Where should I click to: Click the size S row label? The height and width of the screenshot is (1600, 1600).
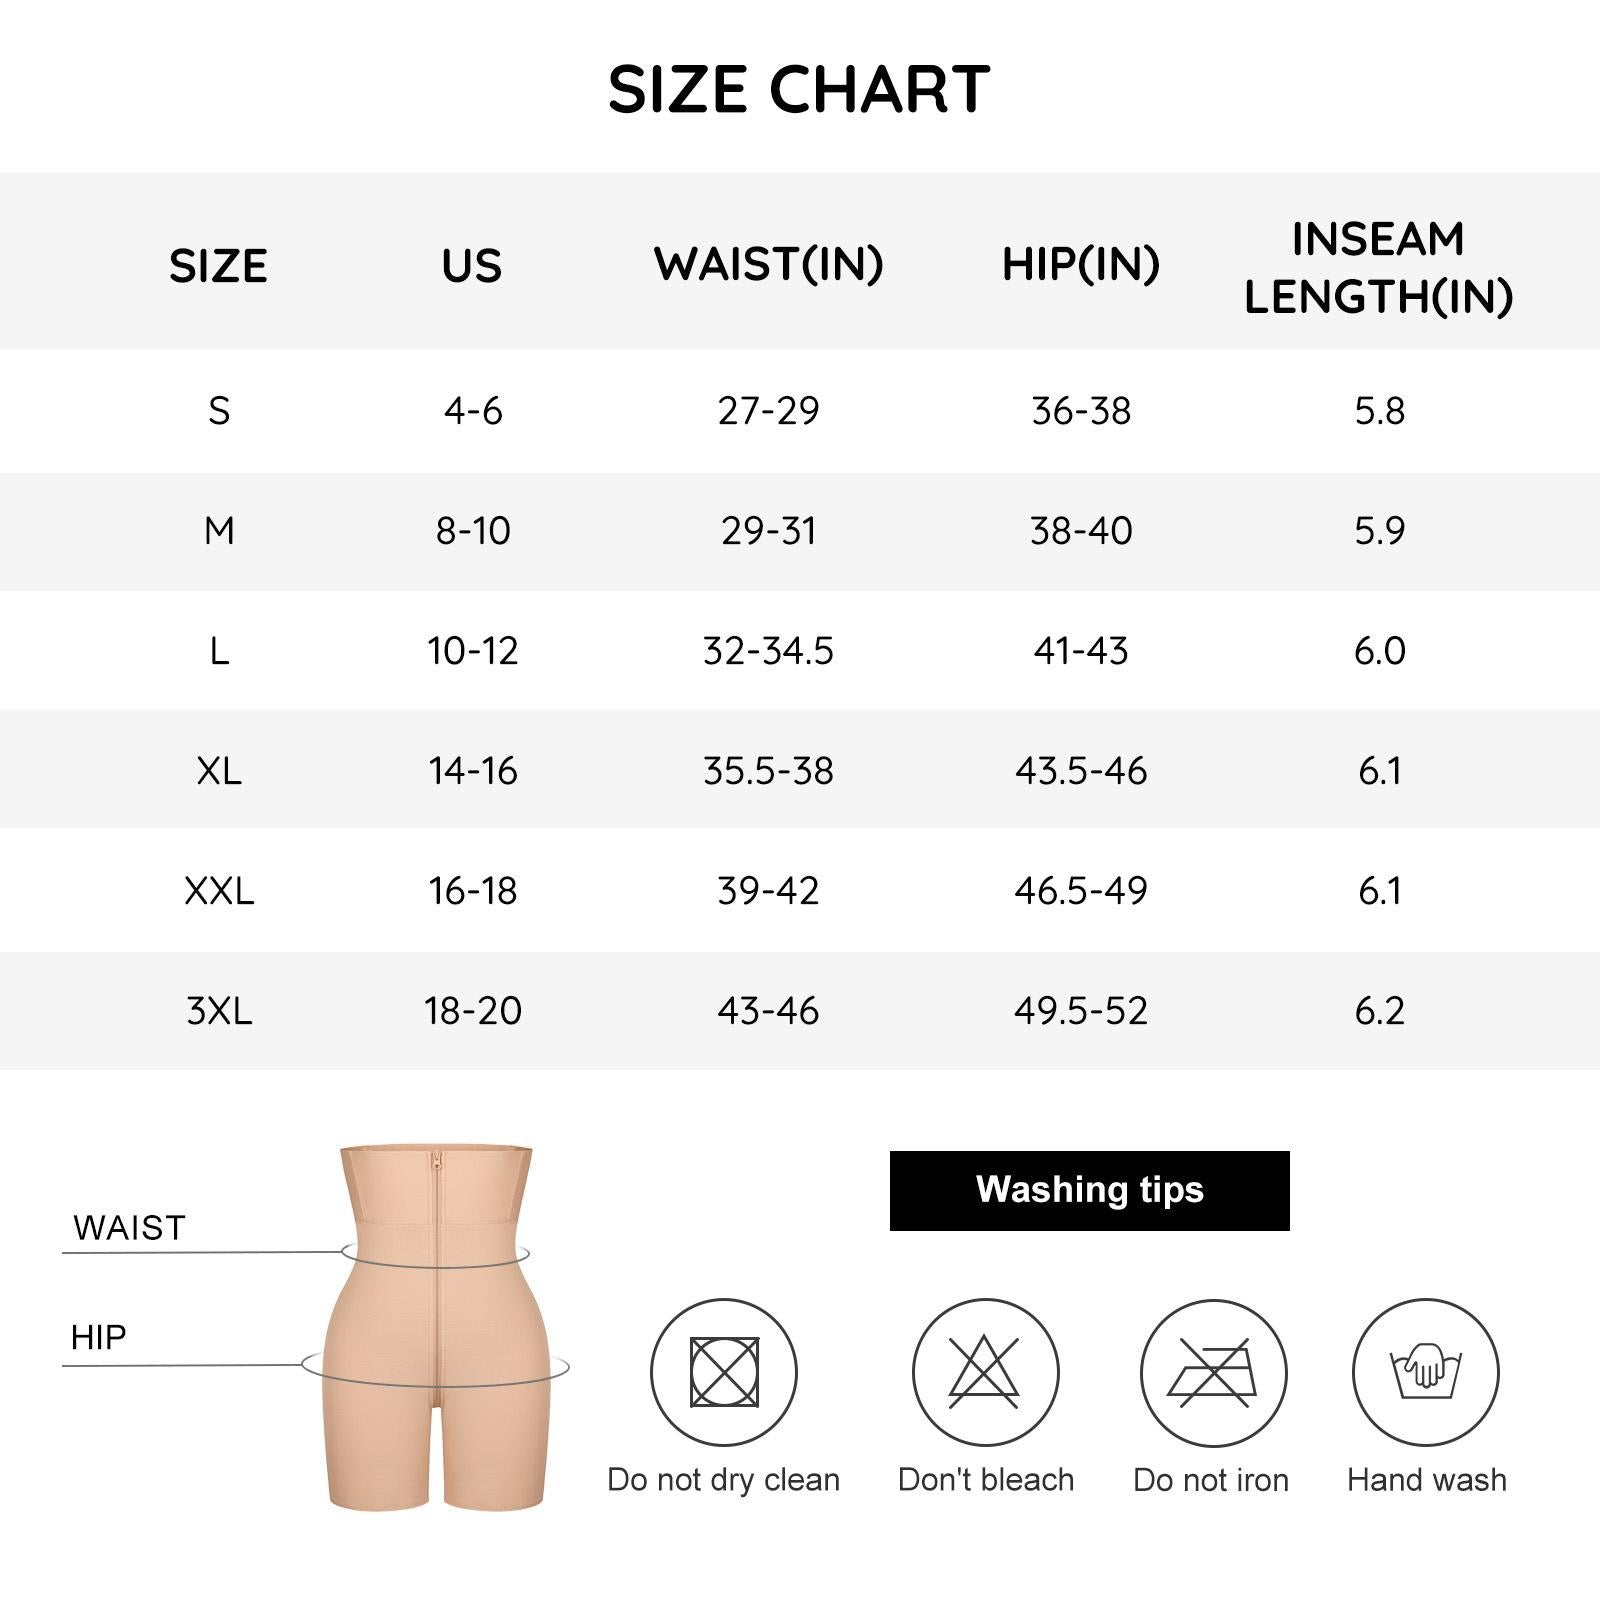tap(219, 411)
